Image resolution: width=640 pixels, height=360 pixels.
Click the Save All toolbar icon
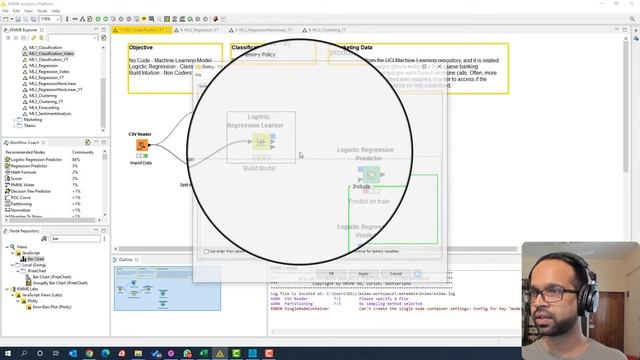[x=33, y=19]
